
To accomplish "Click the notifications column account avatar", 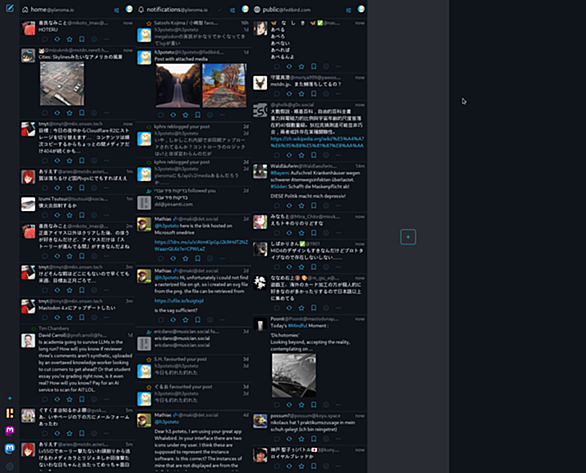I will coord(245,9).
